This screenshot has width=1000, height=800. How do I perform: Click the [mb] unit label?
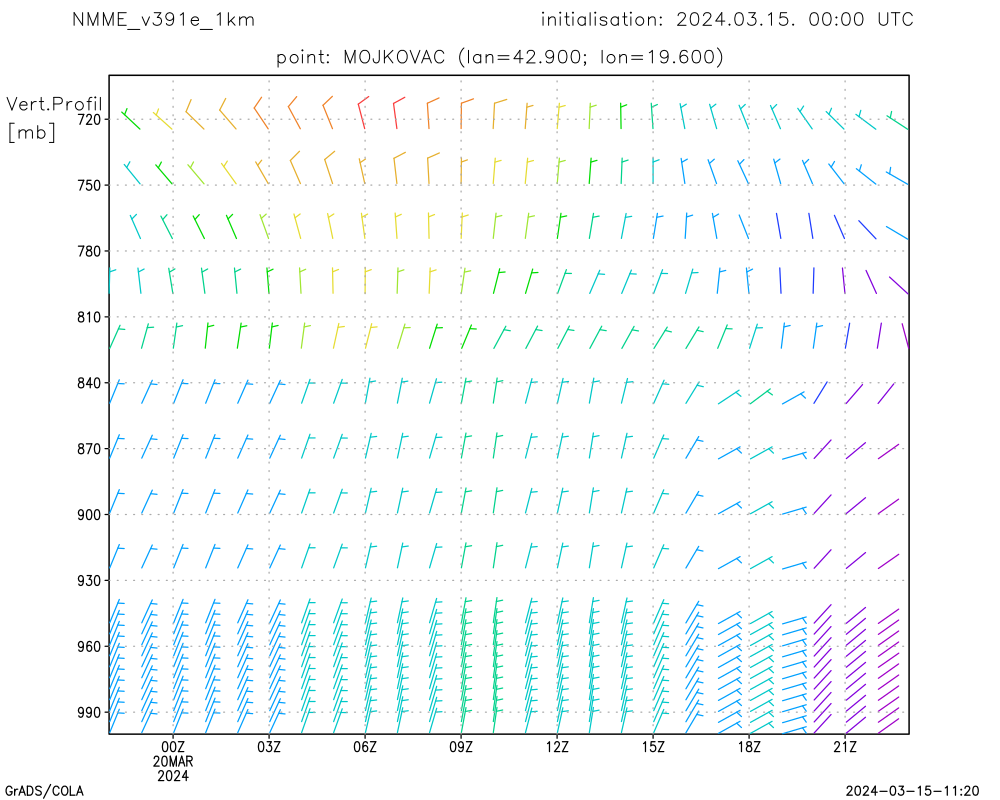click(x=31, y=132)
